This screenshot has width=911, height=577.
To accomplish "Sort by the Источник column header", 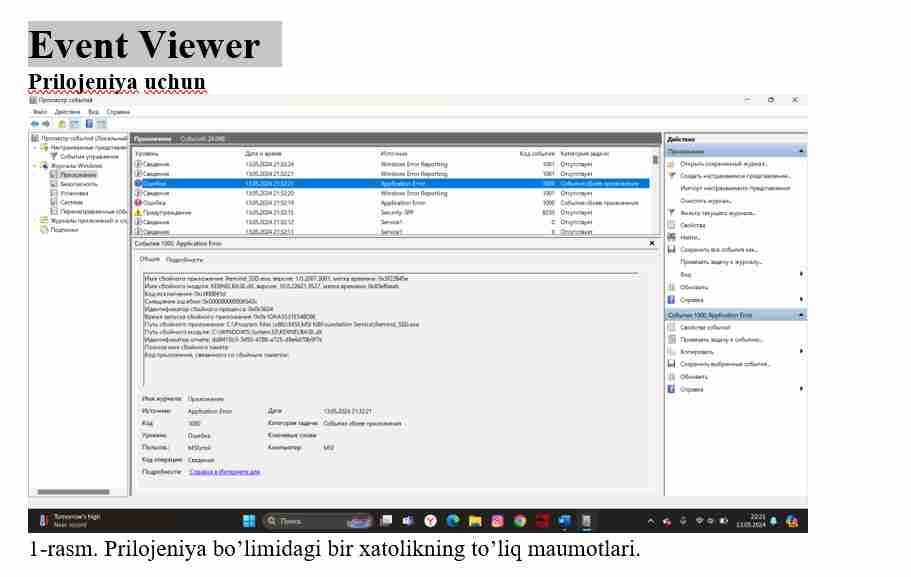I will click(394, 153).
